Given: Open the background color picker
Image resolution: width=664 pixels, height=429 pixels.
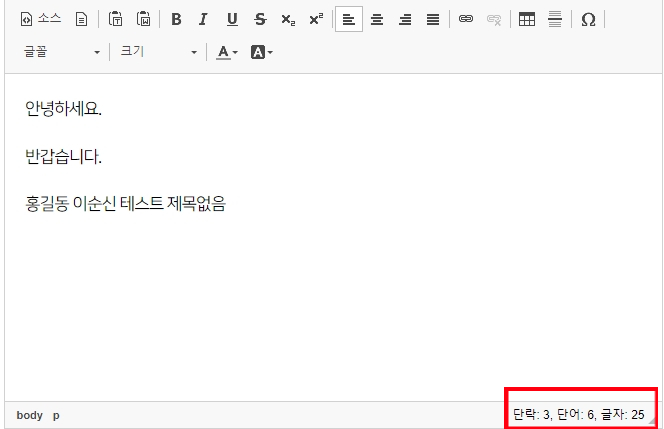Looking at the screenshot, I should tap(262, 52).
